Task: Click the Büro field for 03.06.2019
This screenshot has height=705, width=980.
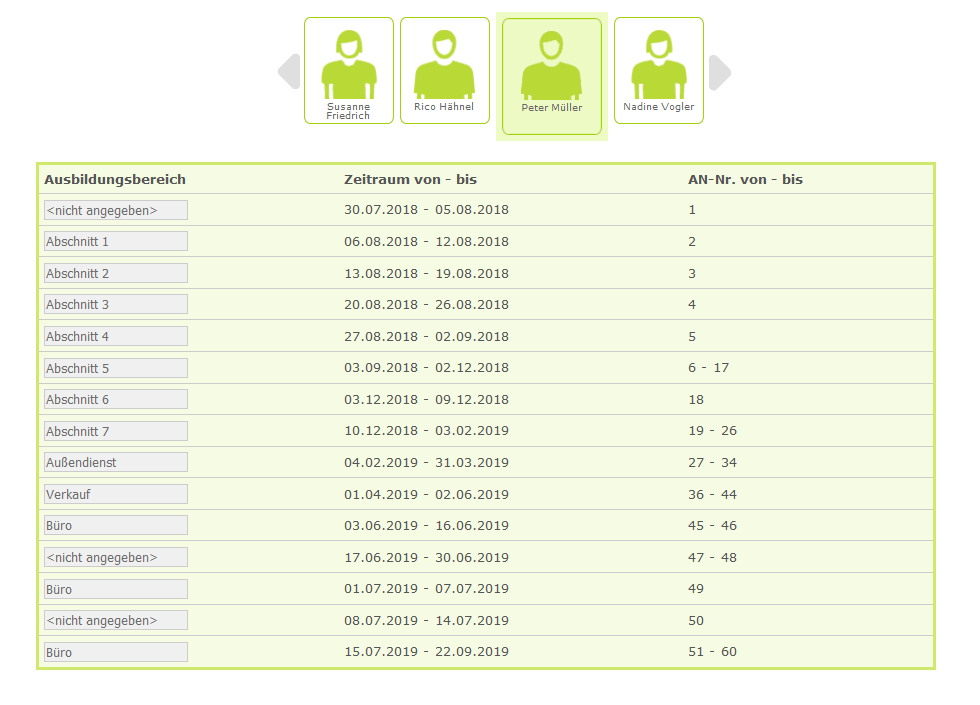Action: (x=116, y=526)
